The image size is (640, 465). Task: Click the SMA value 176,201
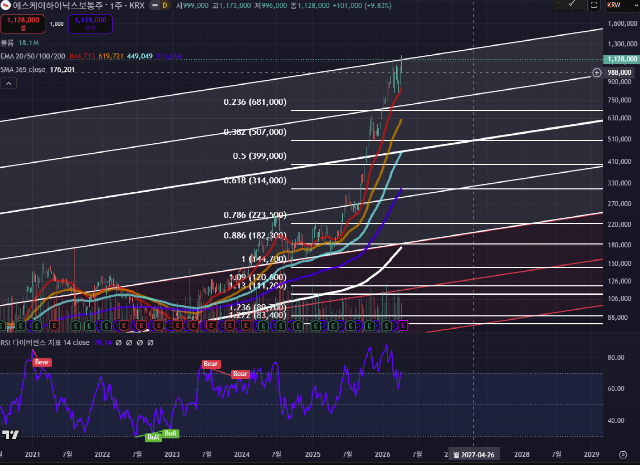pos(62,70)
